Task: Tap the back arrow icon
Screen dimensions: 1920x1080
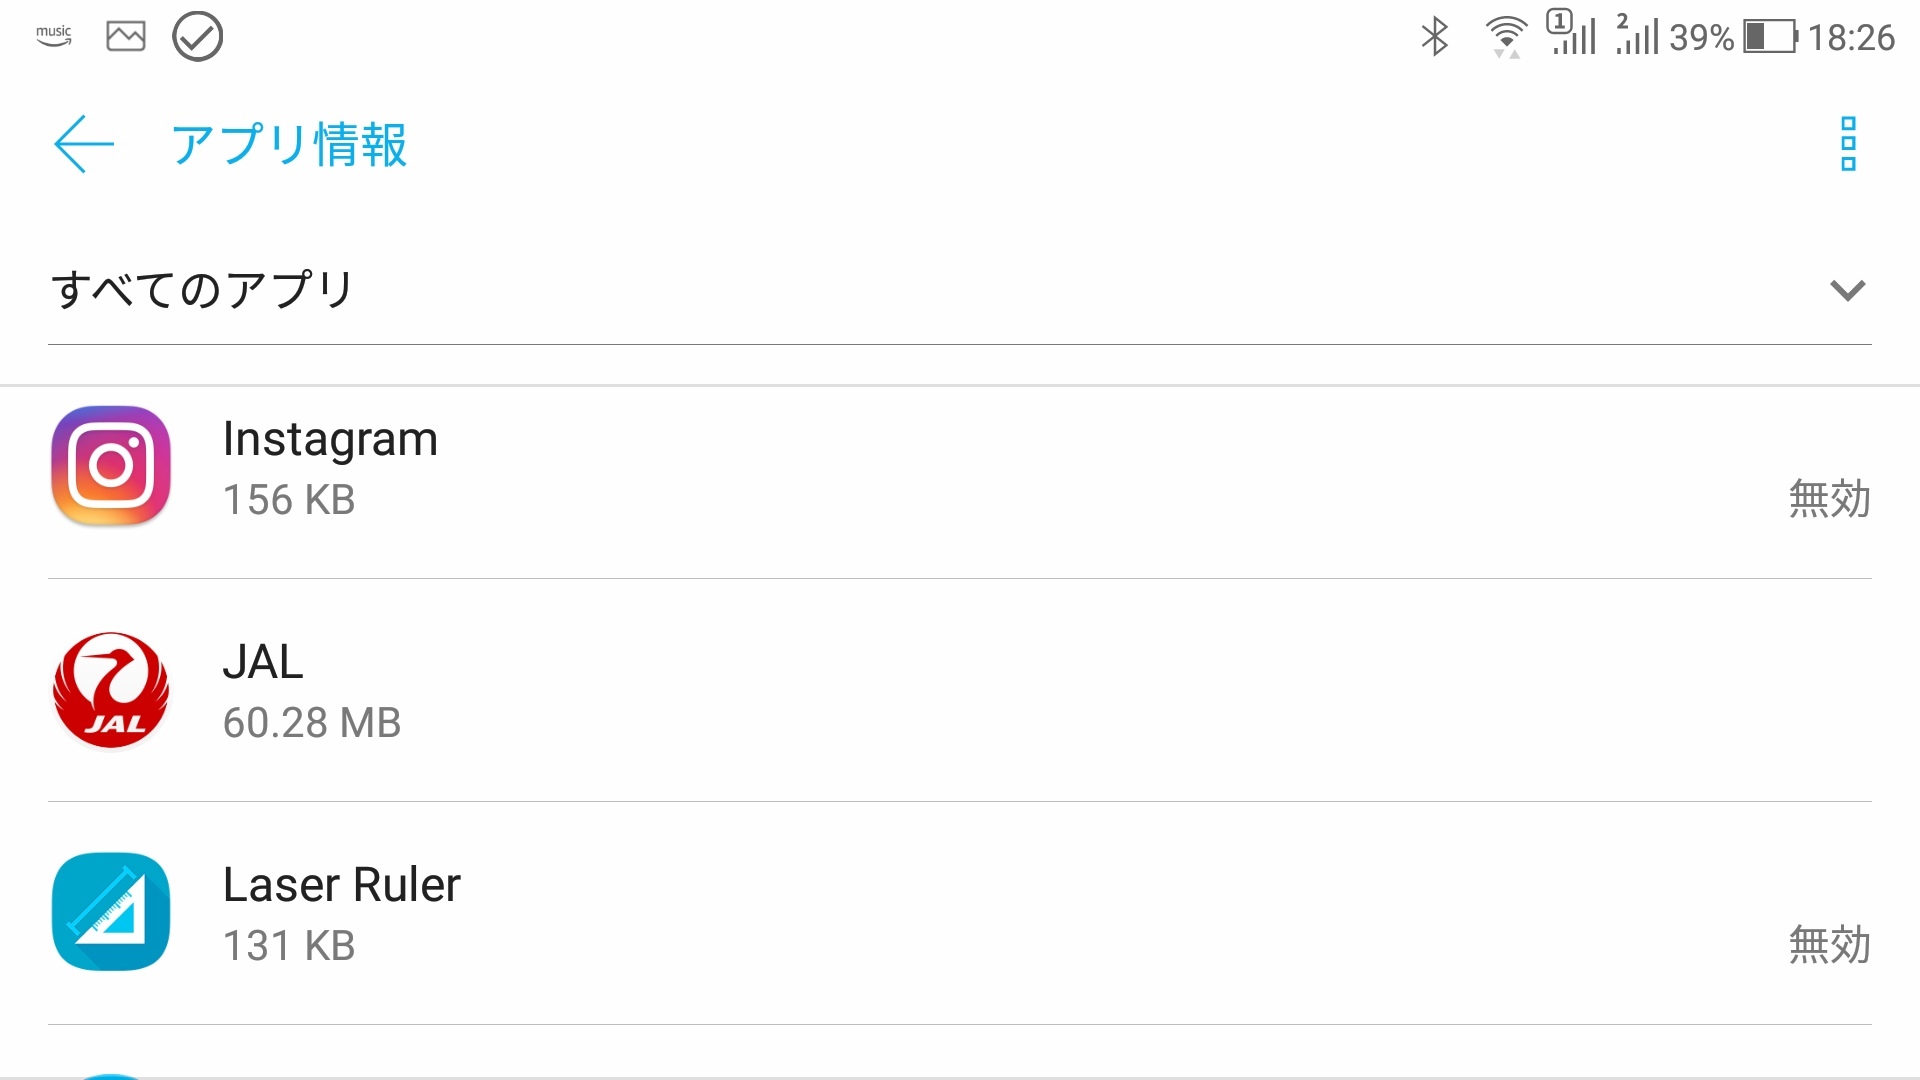Action: tap(84, 144)
